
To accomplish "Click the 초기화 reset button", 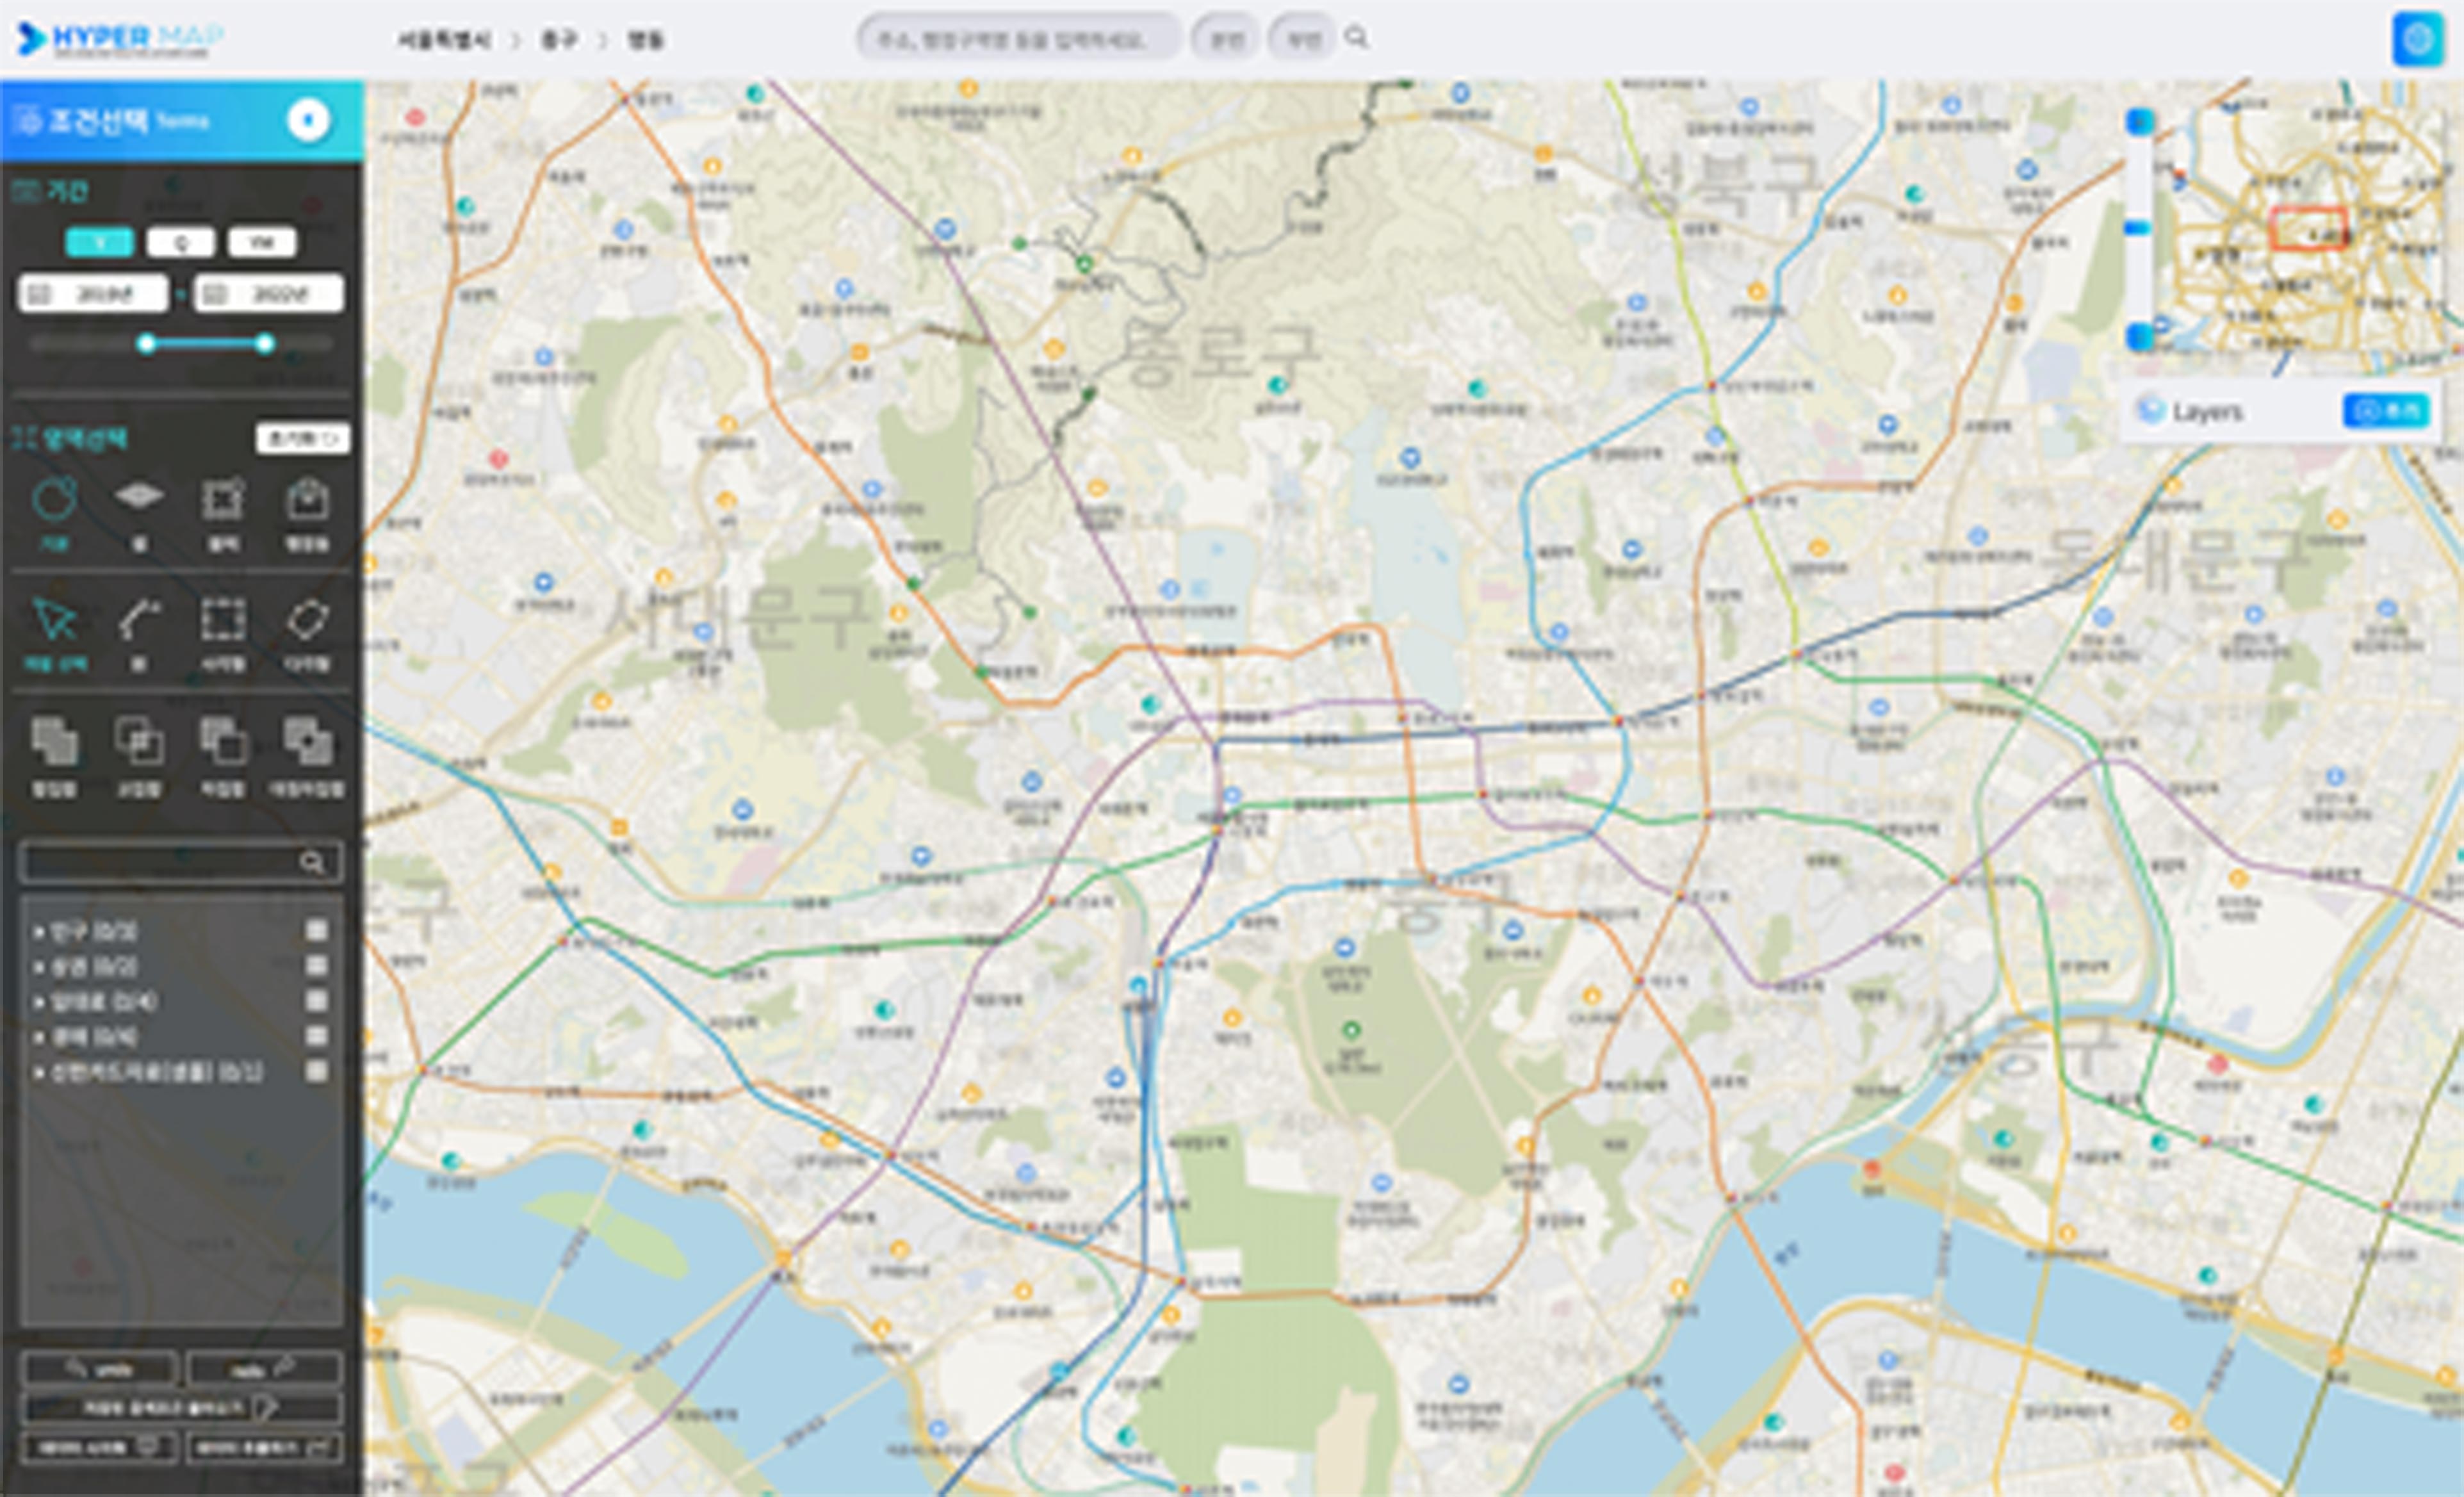I will 302,438.
